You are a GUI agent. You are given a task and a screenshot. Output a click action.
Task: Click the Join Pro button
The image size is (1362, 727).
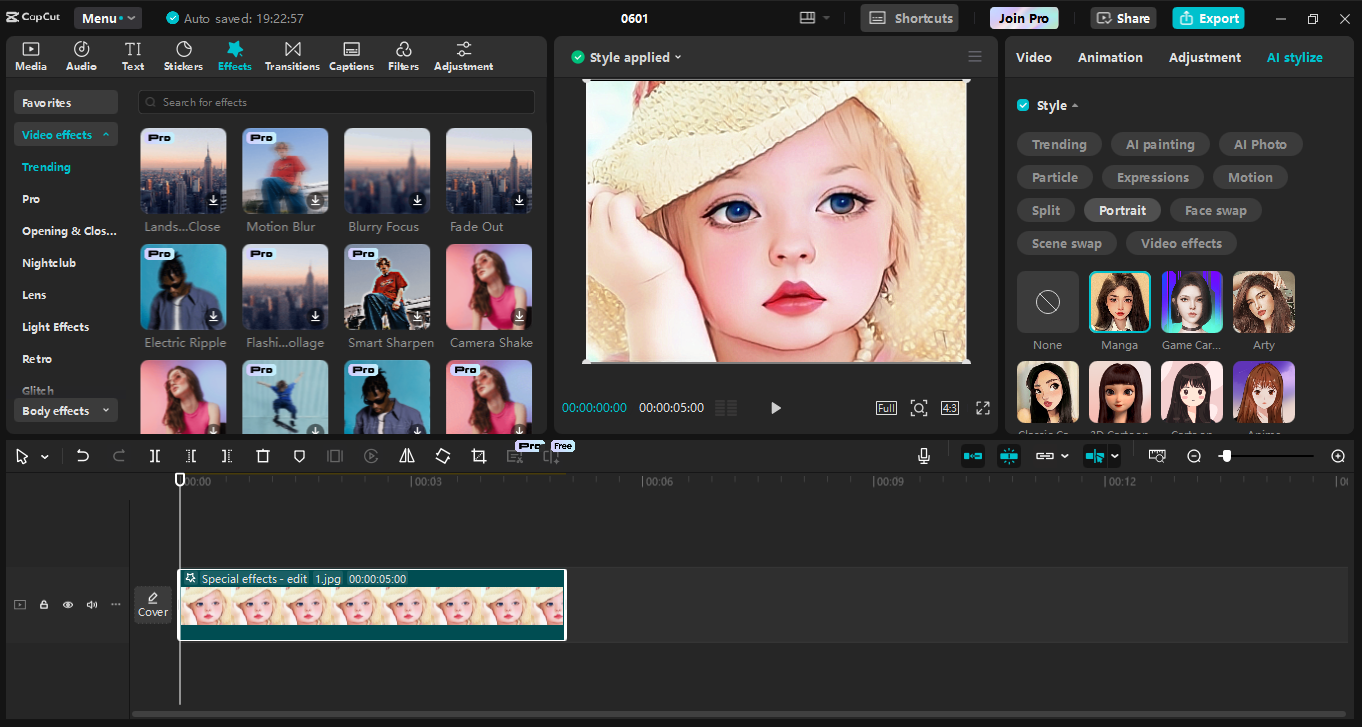coord(1024,18)
